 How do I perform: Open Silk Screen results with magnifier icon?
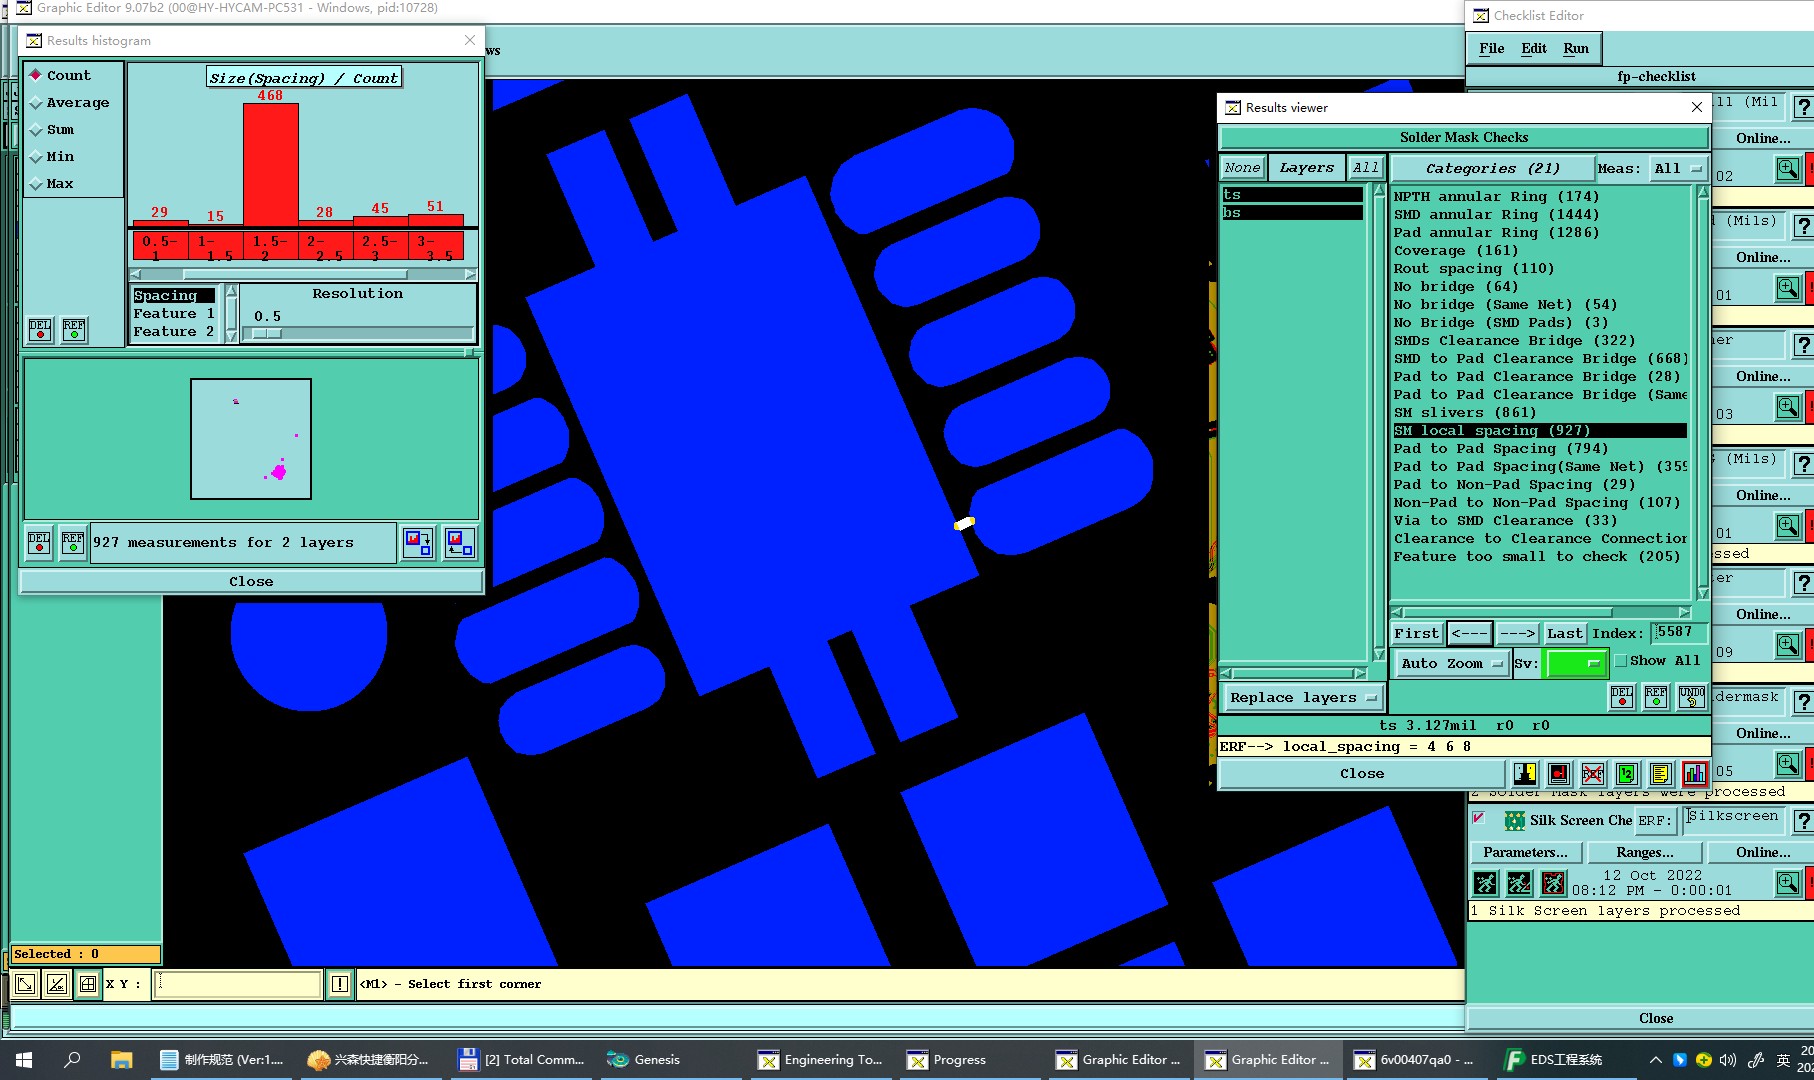(1788, 883)
